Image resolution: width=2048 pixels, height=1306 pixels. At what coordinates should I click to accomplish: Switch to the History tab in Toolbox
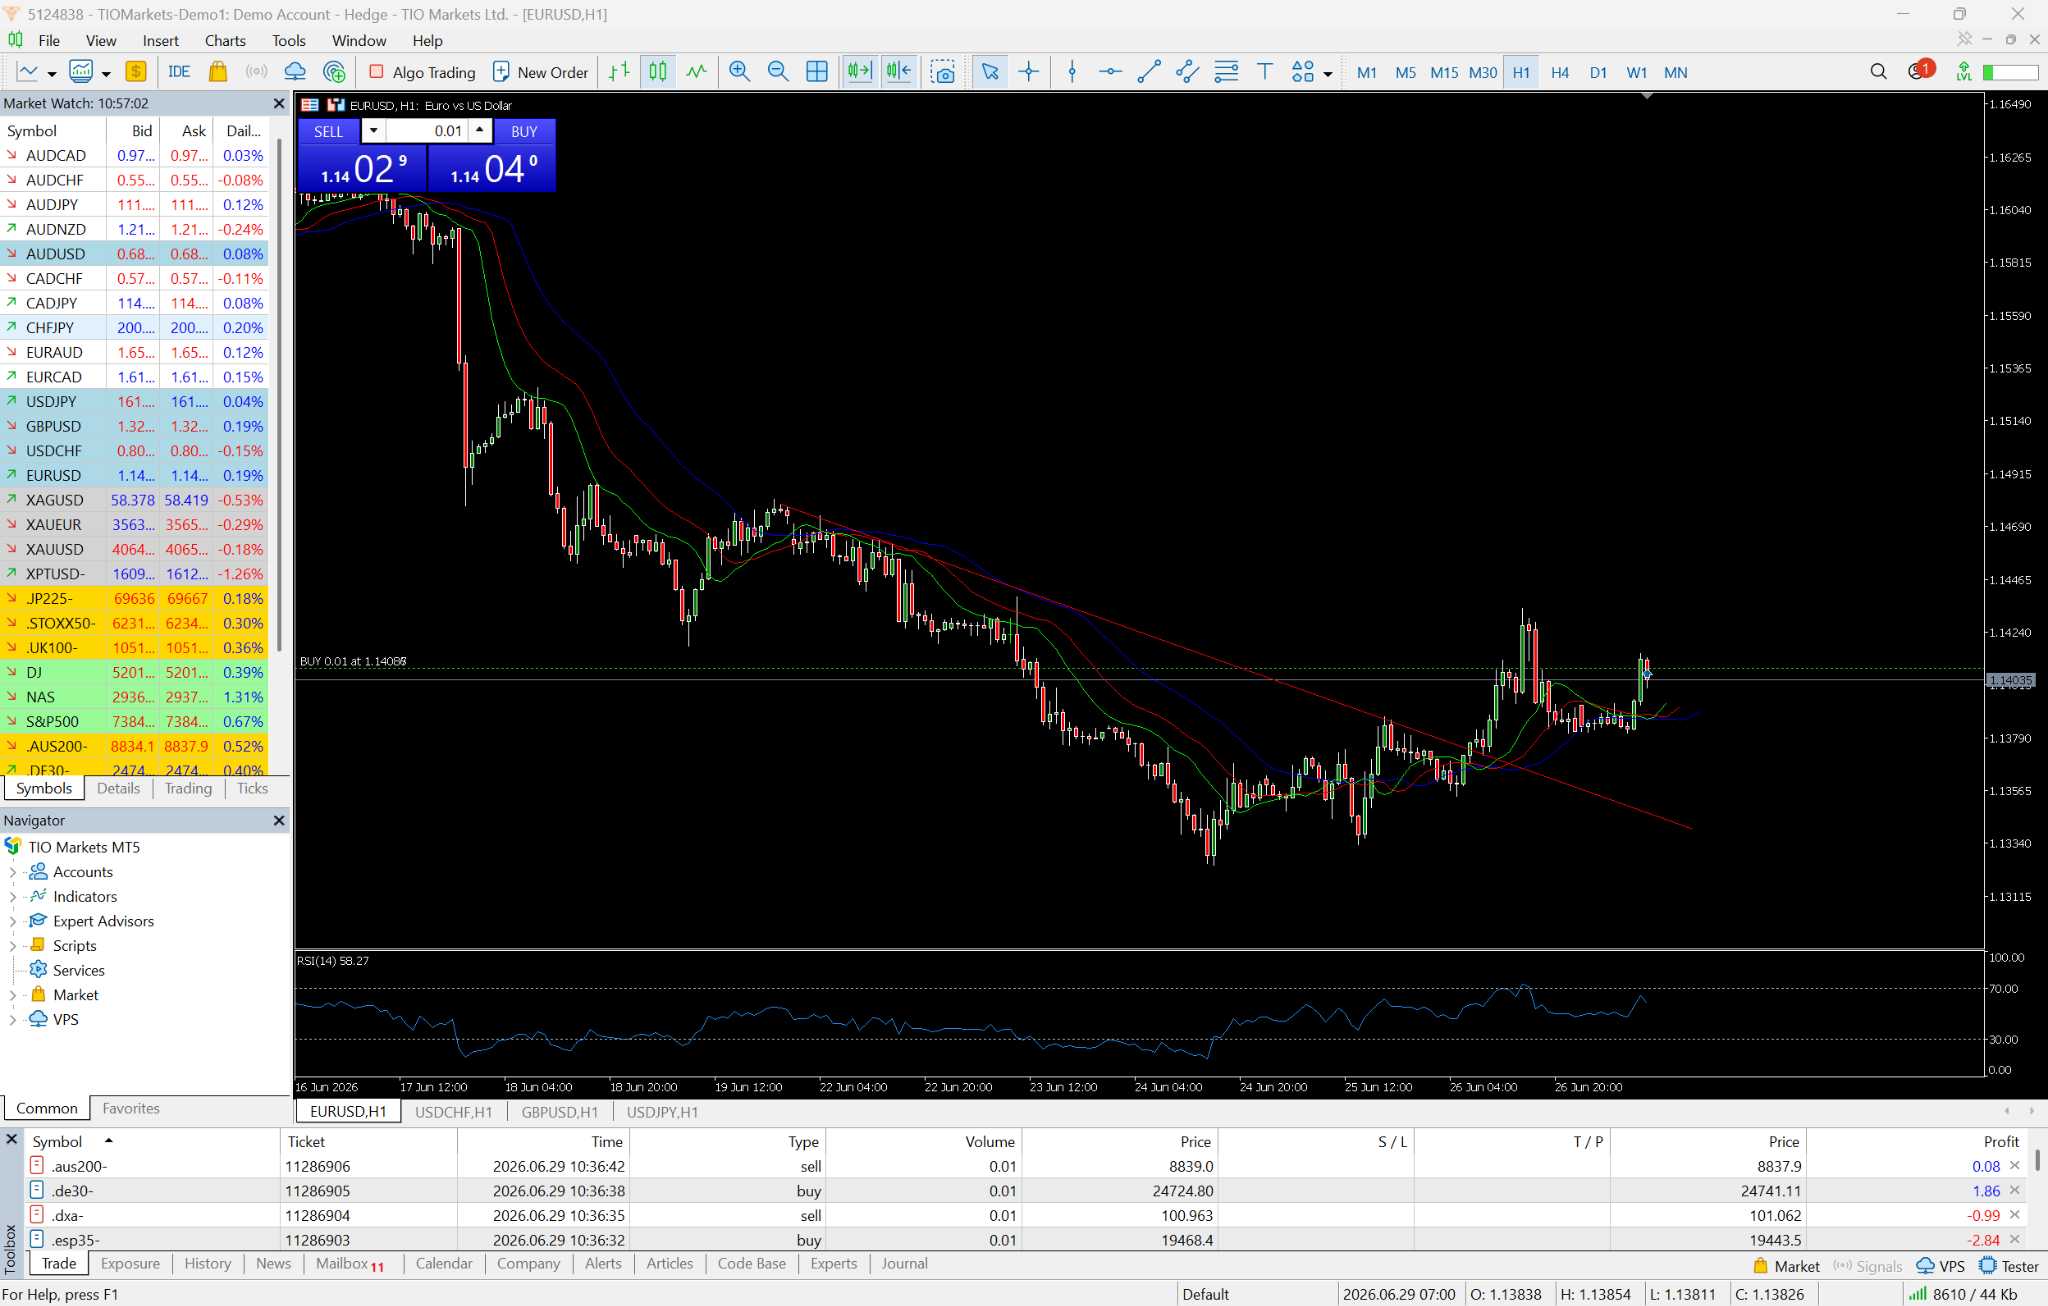coord(208,1263)
